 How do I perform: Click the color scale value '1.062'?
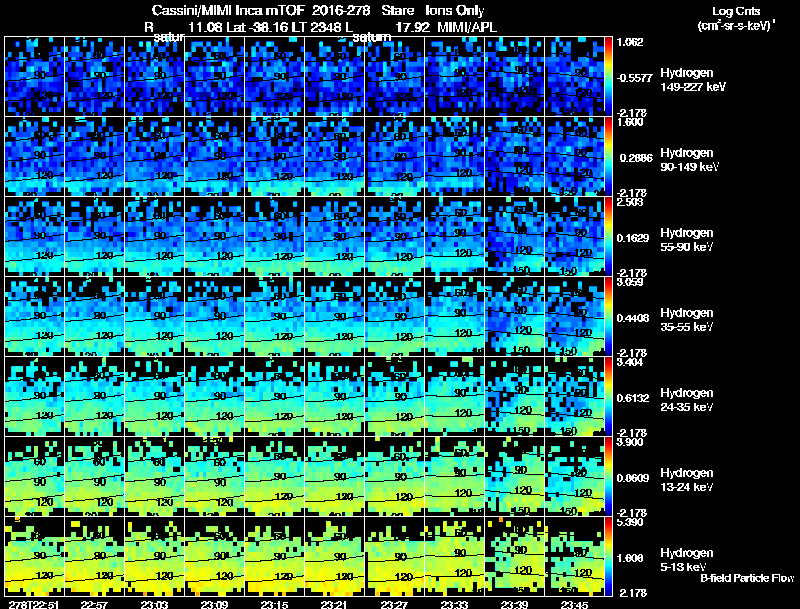[631, 42]
